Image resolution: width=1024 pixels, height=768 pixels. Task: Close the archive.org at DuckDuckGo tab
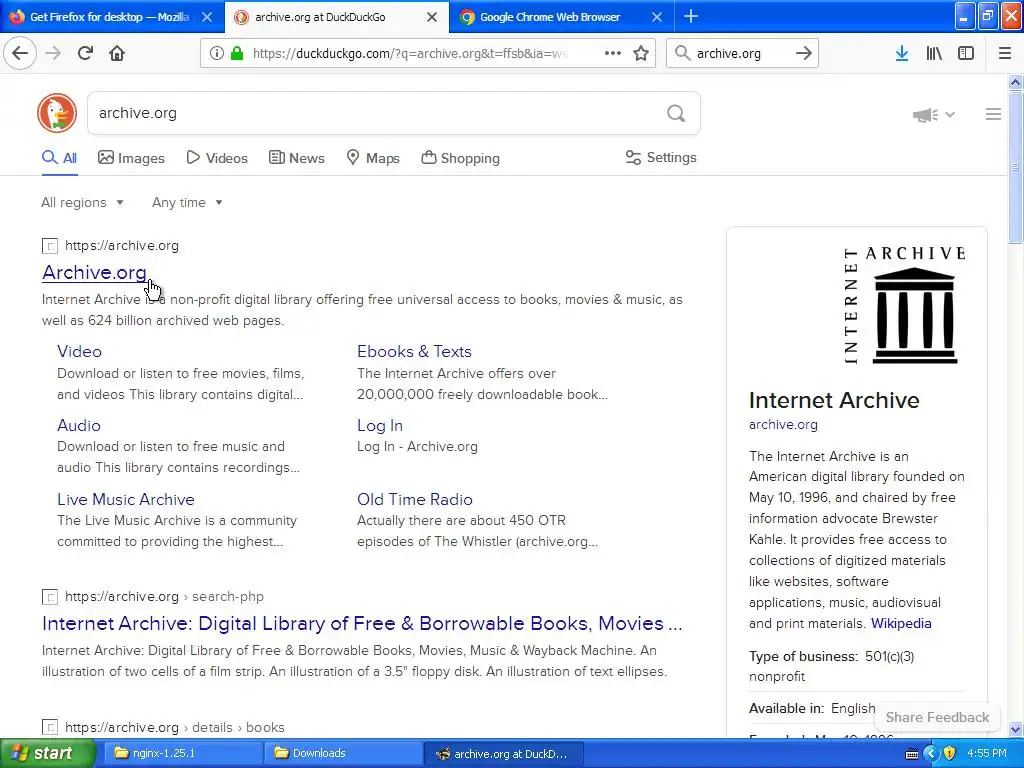432,17
